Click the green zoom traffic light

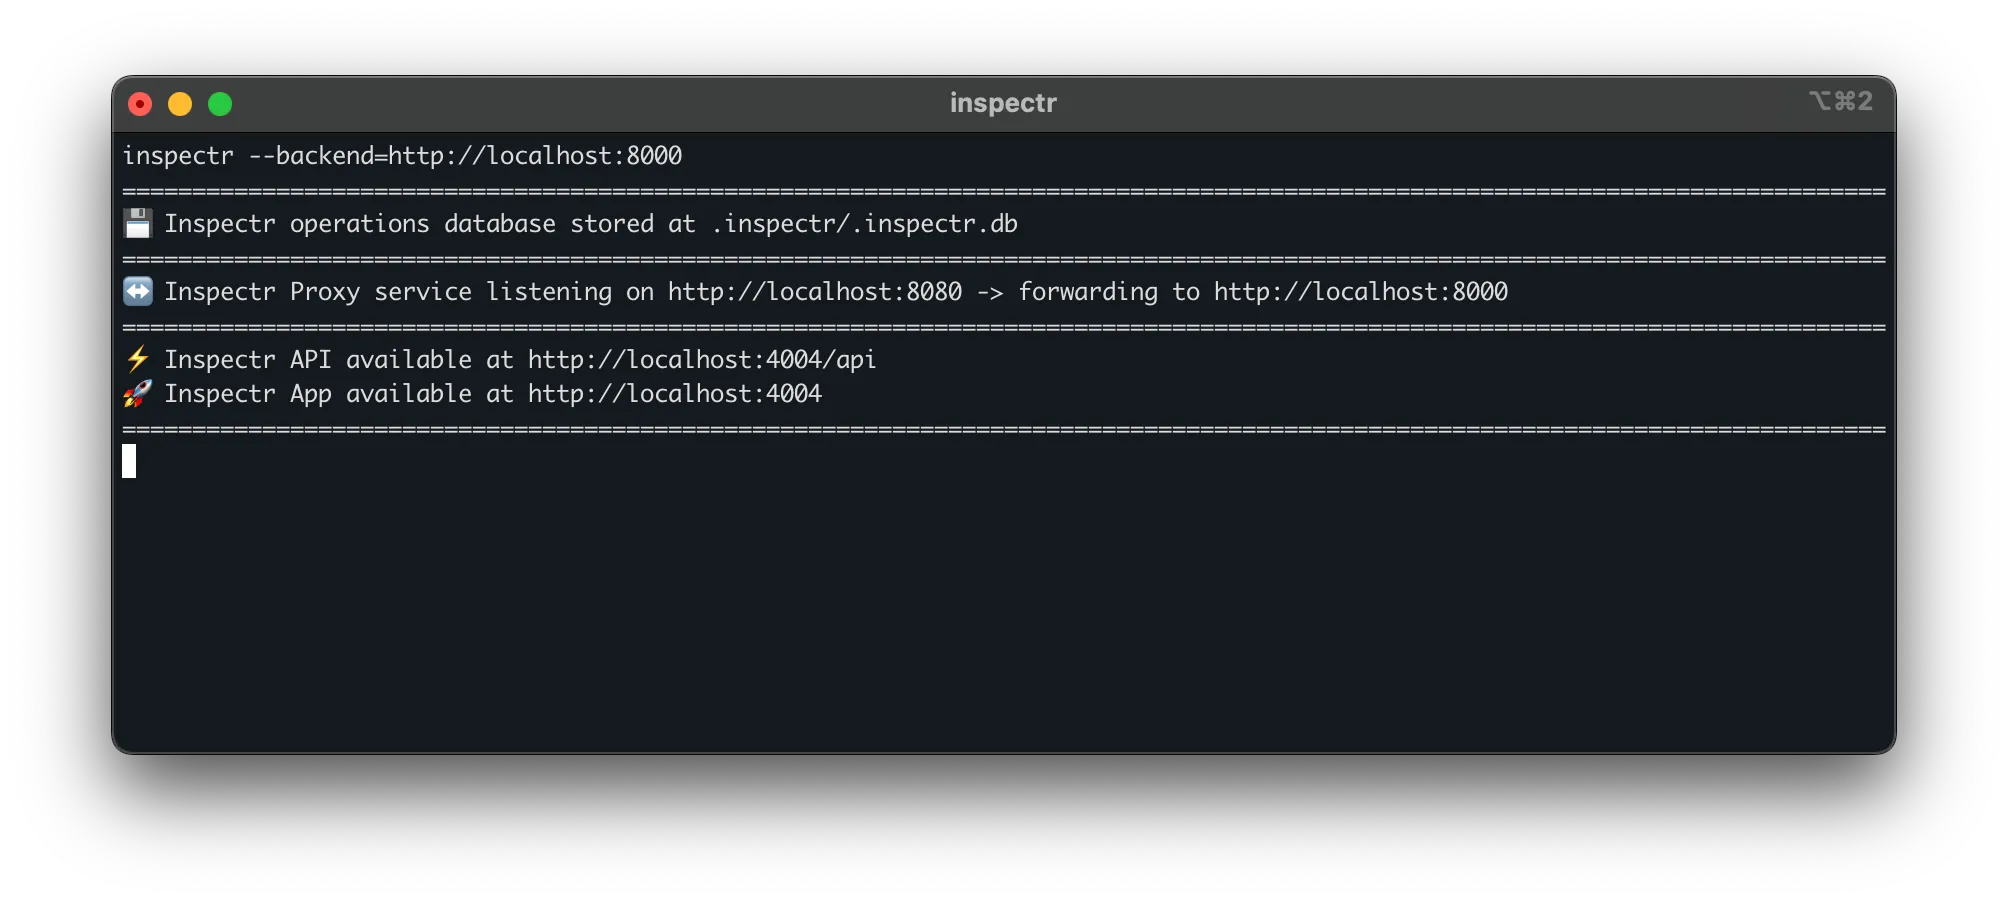[220, 102]
